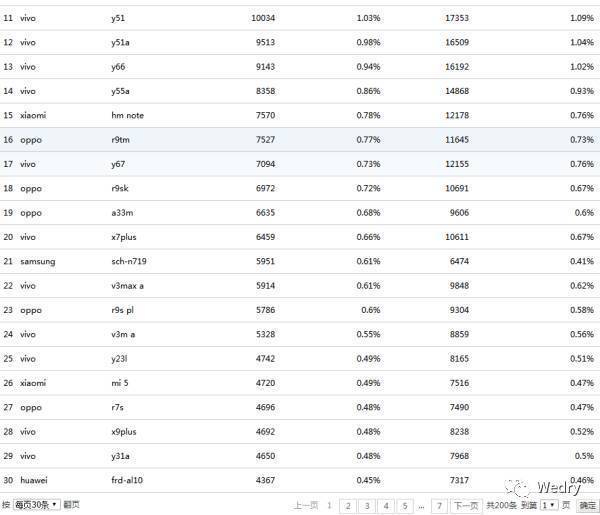The width and height of the screenshot is (600, 515).
Task: Click the mi 5 model cell
Action: (x=120, y=383)
